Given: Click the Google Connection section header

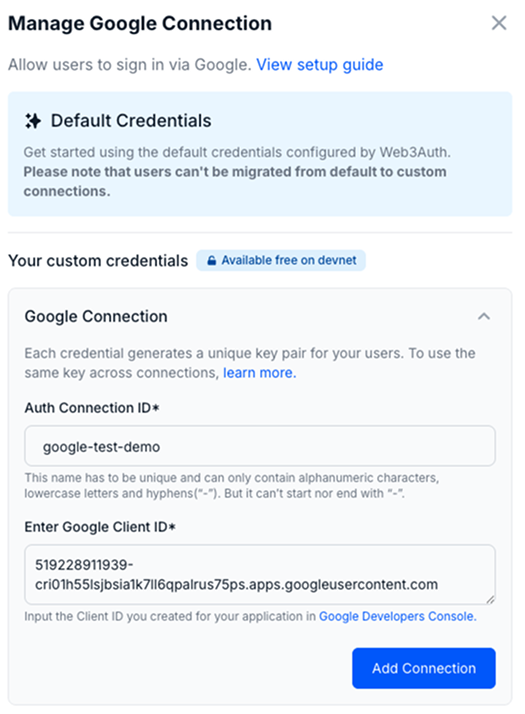Looking at the screenshot, I should (x=96, y=316).
